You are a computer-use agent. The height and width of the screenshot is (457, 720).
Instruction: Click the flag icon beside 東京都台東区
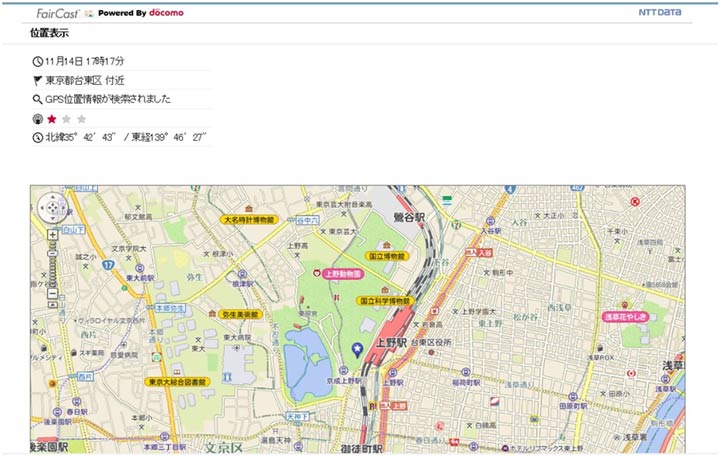tap(38, 81)
